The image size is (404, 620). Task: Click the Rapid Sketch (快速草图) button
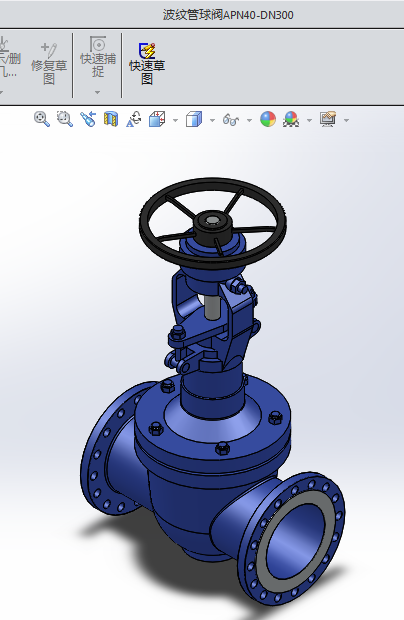(147, 64)
